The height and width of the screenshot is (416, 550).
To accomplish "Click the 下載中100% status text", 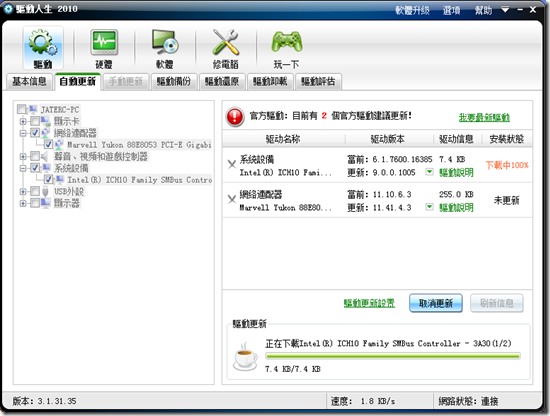I will (x=507, y=165).
